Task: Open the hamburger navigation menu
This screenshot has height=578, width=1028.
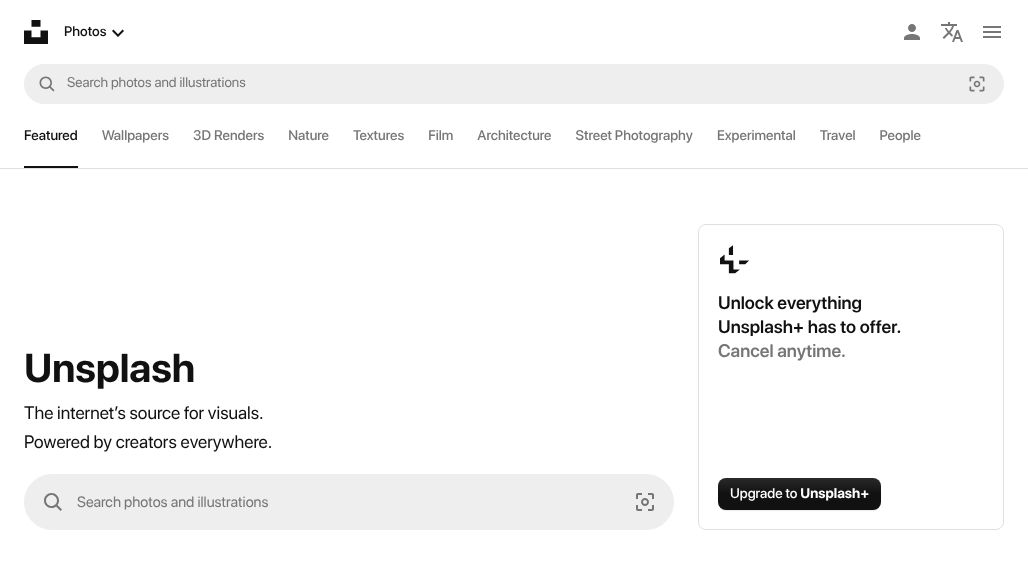Action: [x=991, y=32]
